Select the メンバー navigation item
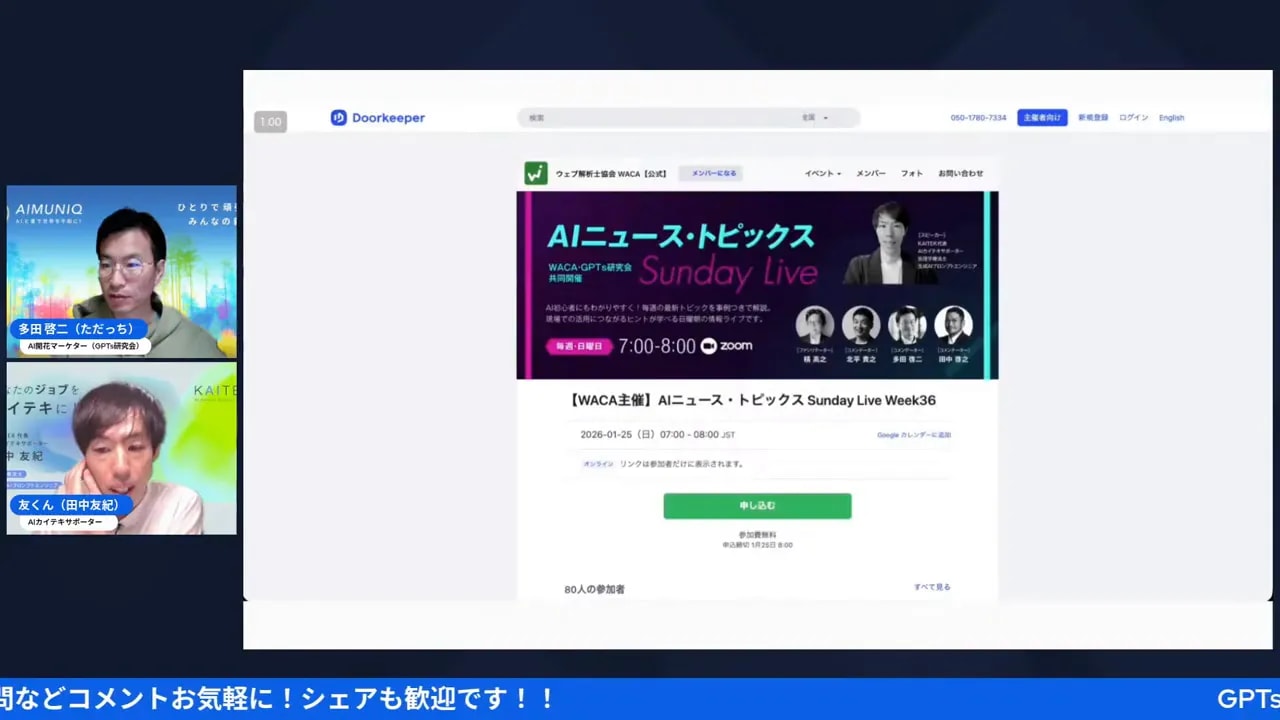1280x720 pixels. tap(869, 172)
